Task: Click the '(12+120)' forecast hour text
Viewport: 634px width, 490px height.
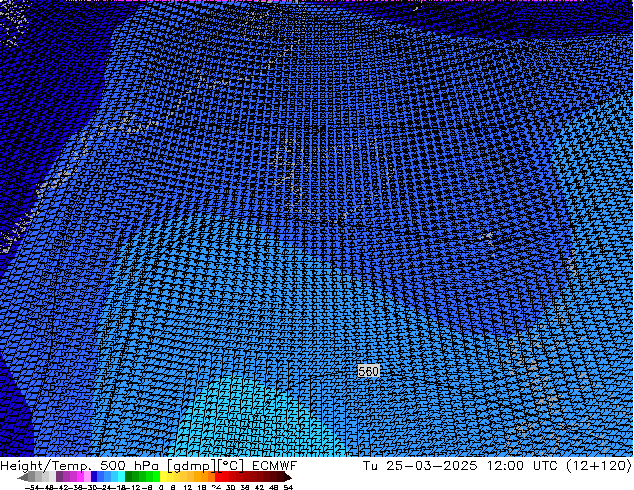Action: (598, 466)
